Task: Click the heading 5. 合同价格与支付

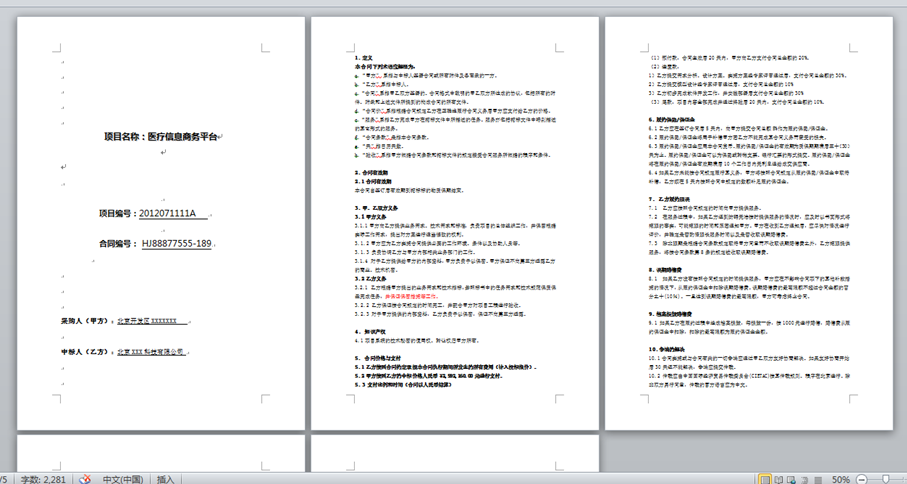Action: point(378,358)
